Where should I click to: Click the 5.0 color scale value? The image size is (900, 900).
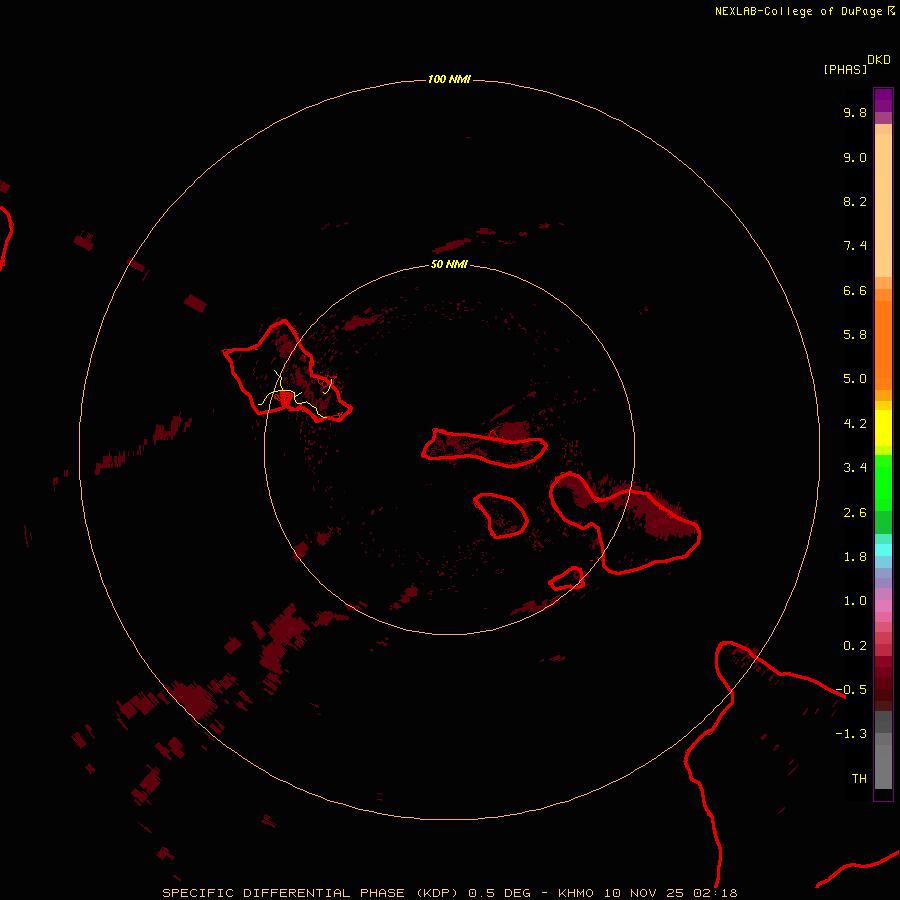[x=855, y=379]
